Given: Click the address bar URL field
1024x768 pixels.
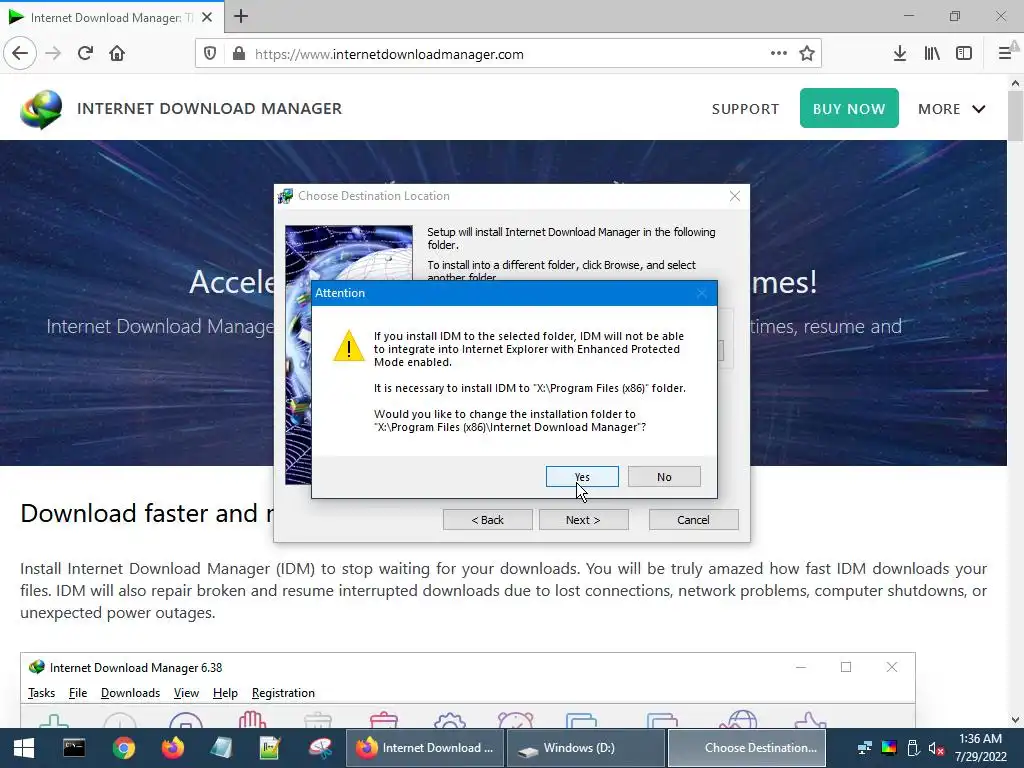Looking at the screenshot, I should (x=508, y=54).
